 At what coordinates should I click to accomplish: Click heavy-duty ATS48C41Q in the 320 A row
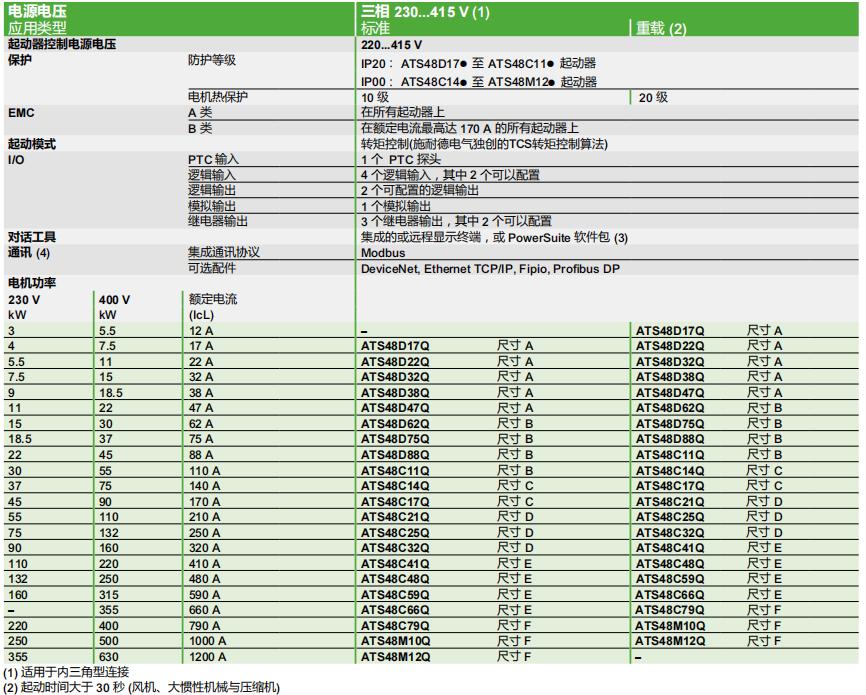[x=670, y=548]
